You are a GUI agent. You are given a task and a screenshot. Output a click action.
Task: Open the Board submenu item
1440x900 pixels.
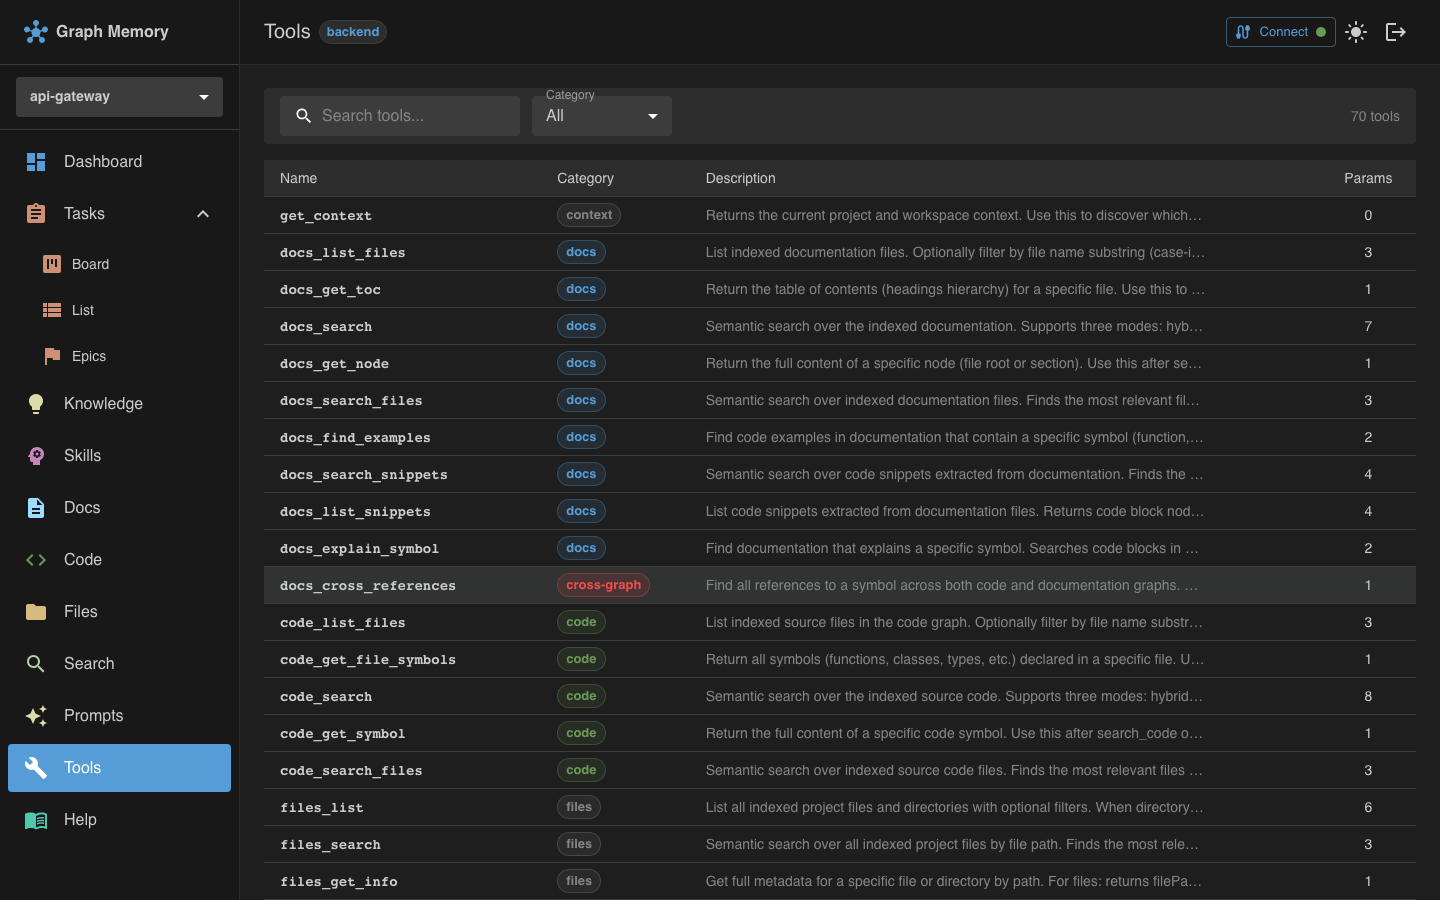[119, 264]
